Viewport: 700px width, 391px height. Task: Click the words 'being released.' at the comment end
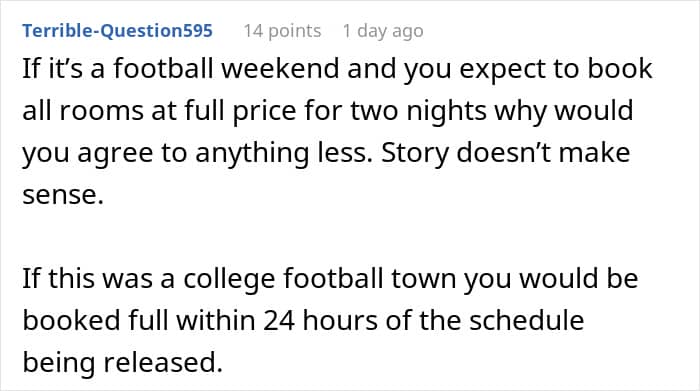(x=122, y=362)
